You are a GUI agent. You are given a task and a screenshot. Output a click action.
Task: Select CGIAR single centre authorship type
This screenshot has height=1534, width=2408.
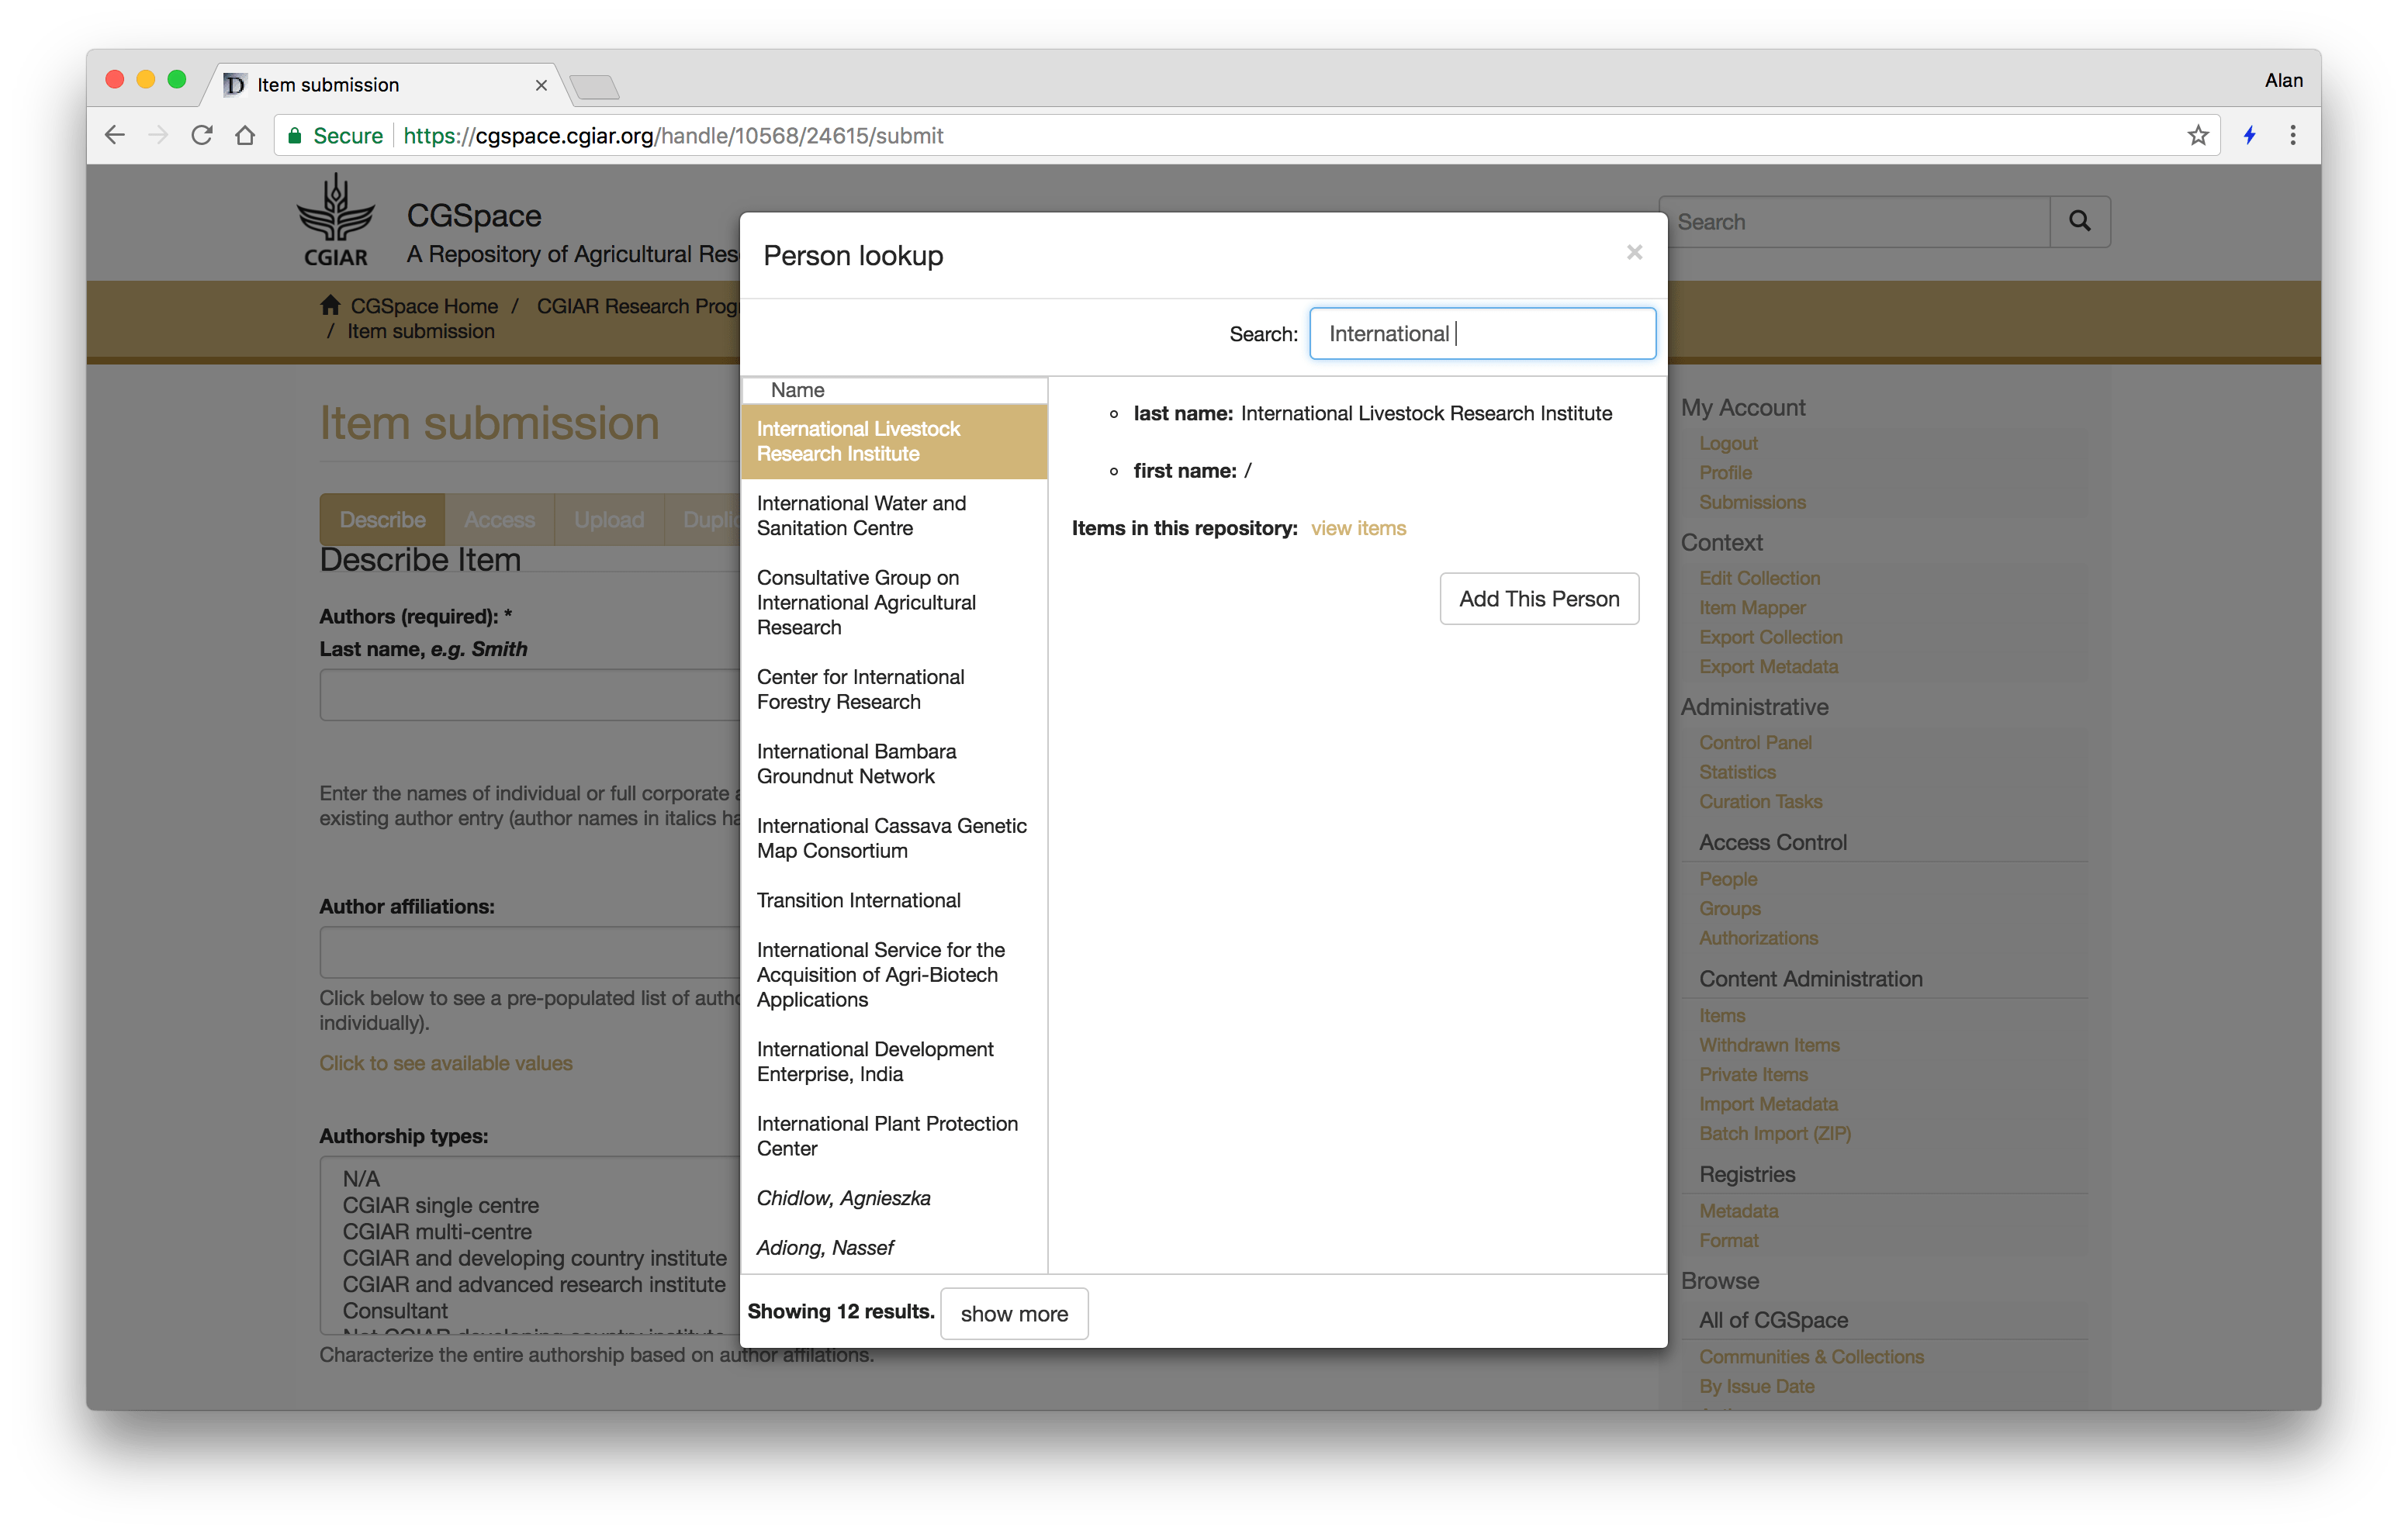(x=441, y=1205)
